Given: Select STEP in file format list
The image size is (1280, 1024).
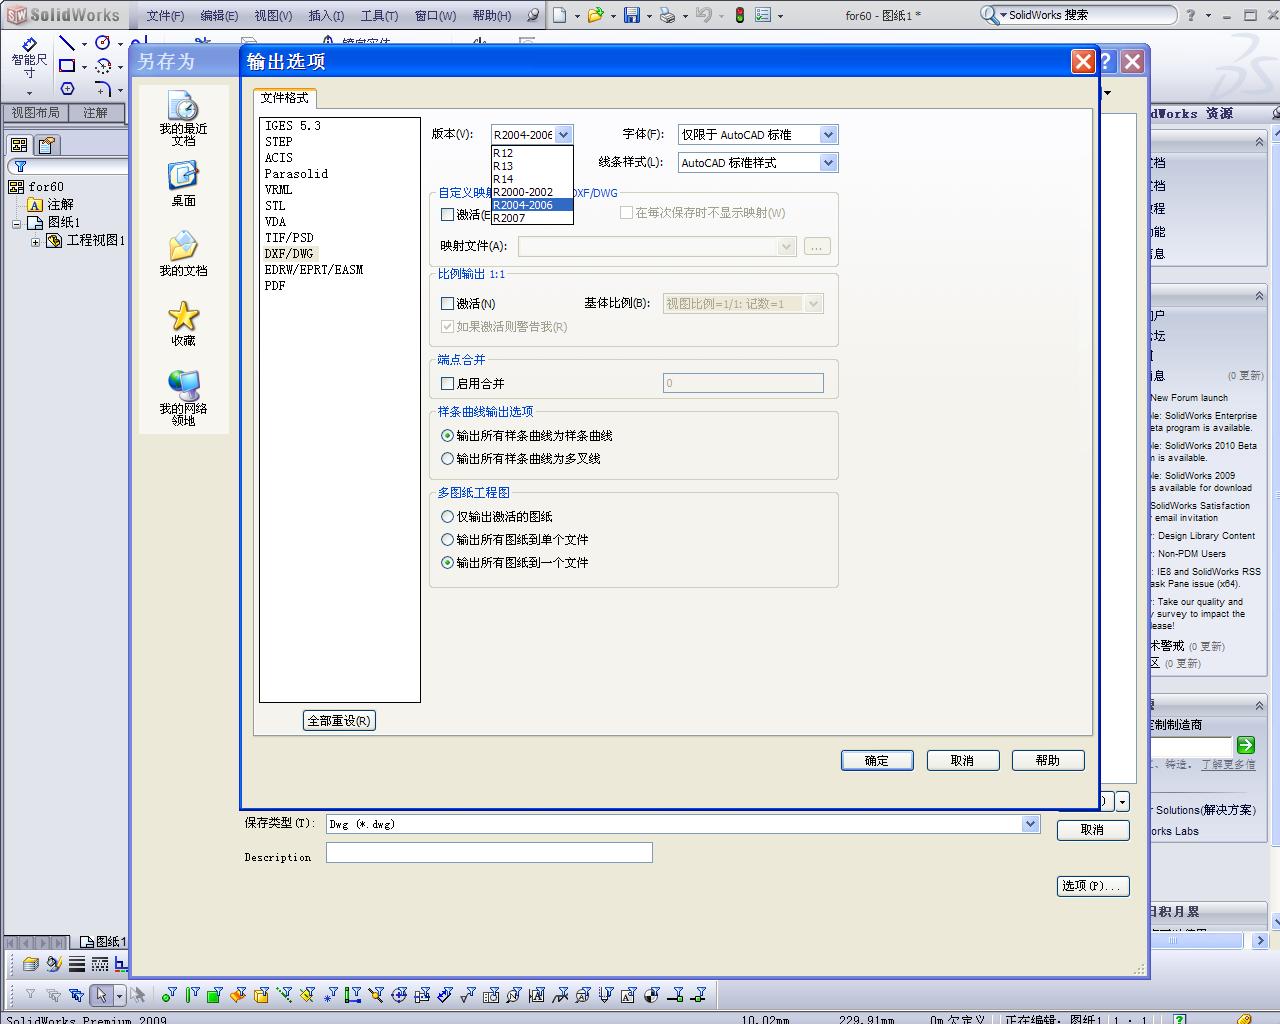Looking at the screenshot, I should click(x=279, y=142).
